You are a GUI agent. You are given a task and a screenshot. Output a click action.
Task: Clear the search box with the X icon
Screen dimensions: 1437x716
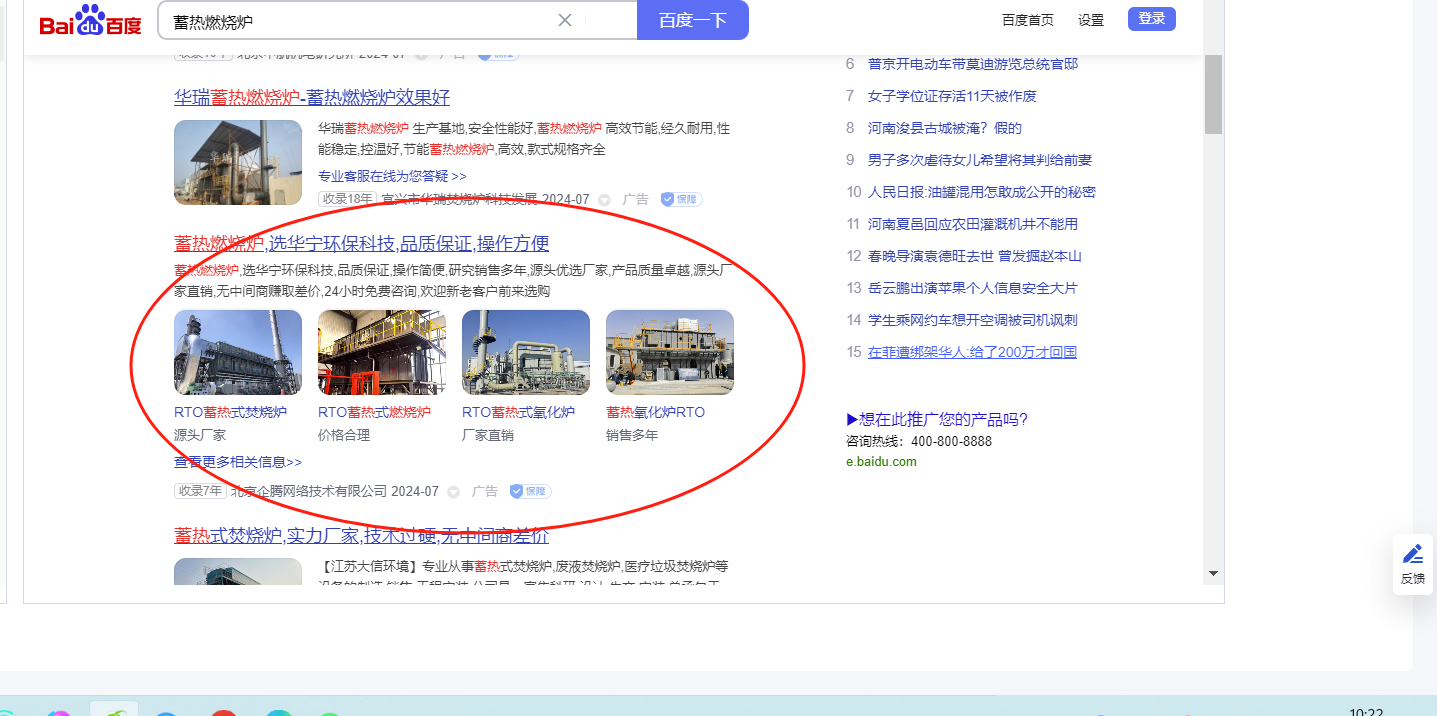(x=565, y=20)
